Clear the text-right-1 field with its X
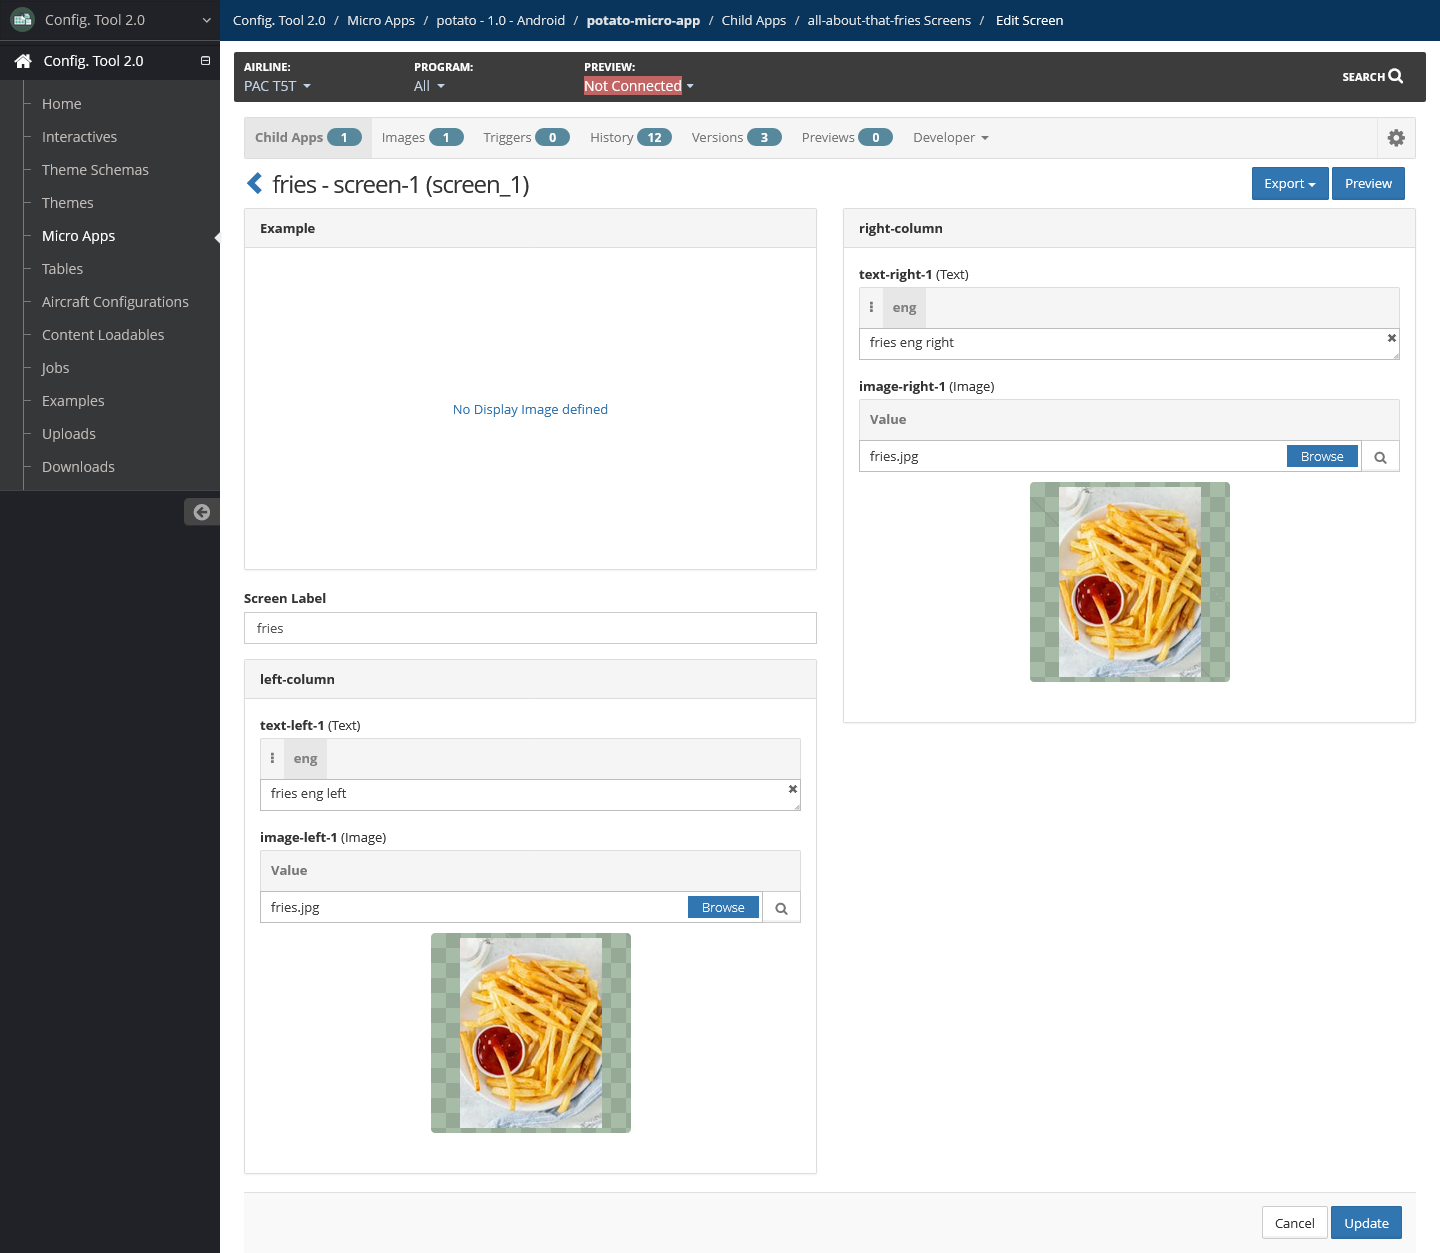The width and height of the screenshot is (1440, 1253). tap(1391, 338)
